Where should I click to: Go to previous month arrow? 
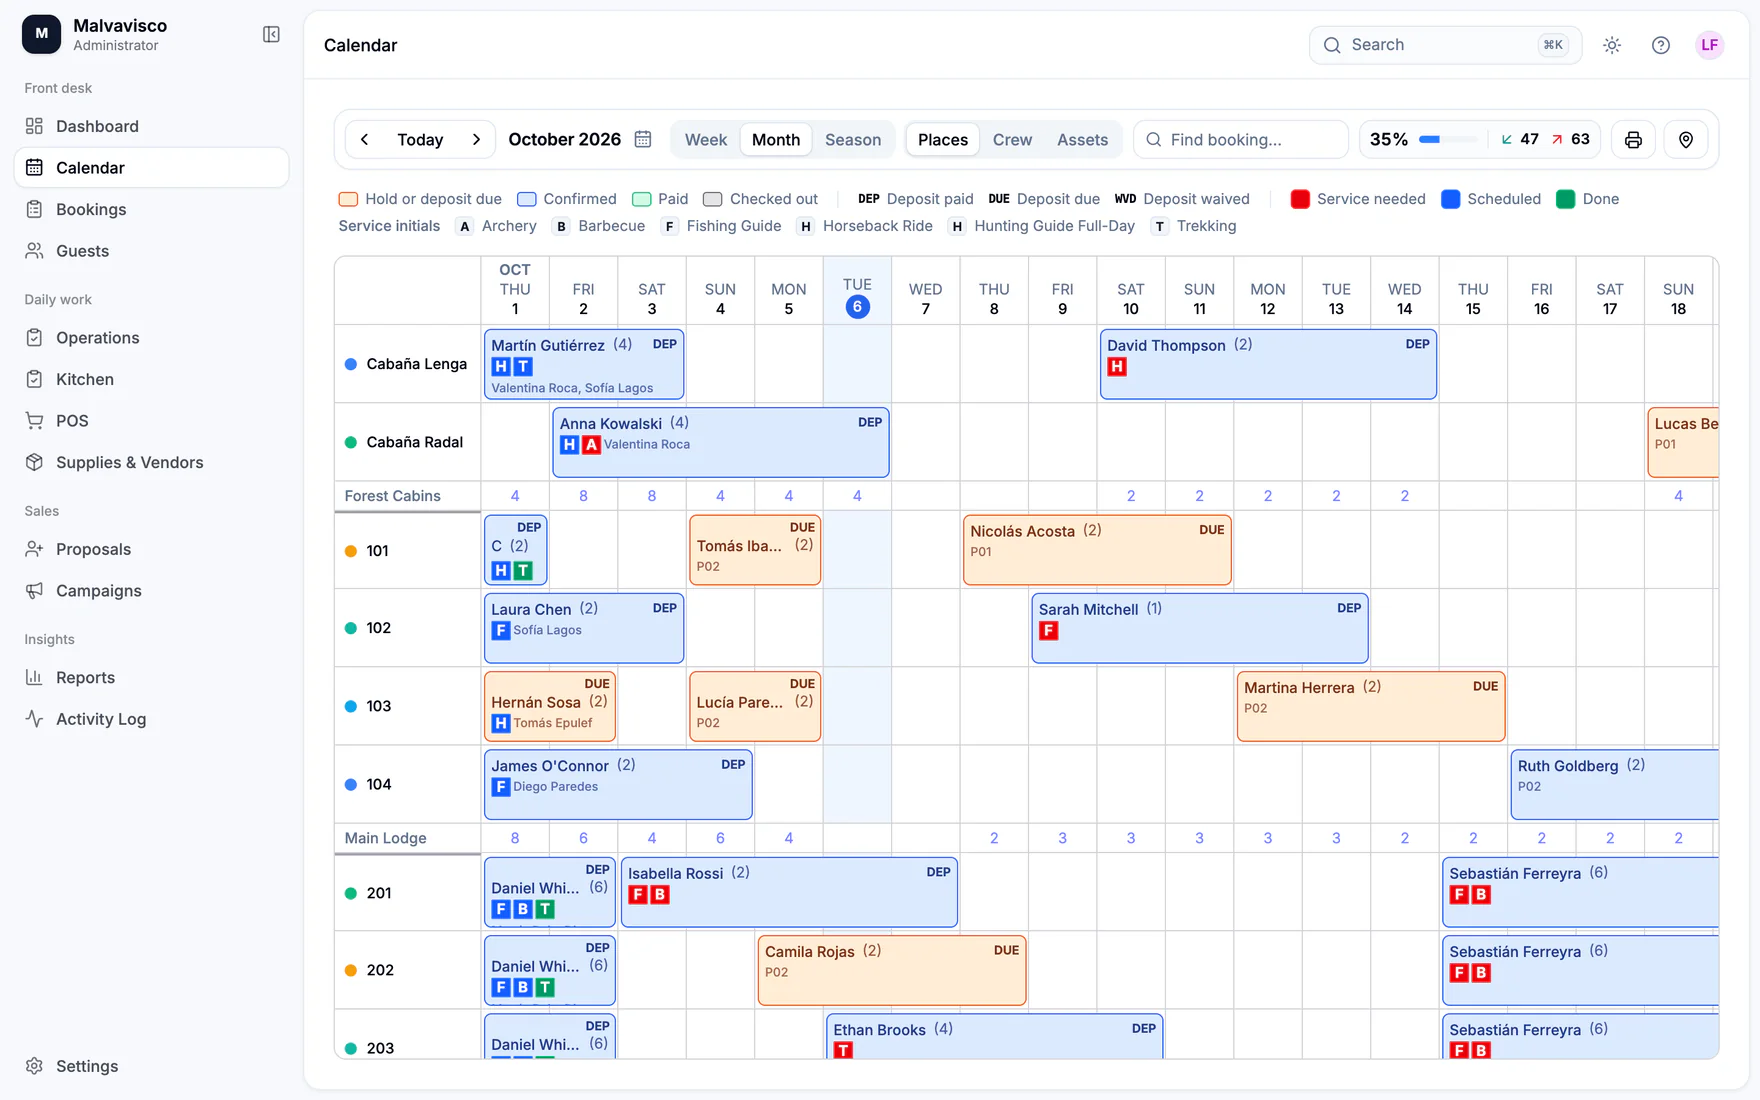coord(365,140)
